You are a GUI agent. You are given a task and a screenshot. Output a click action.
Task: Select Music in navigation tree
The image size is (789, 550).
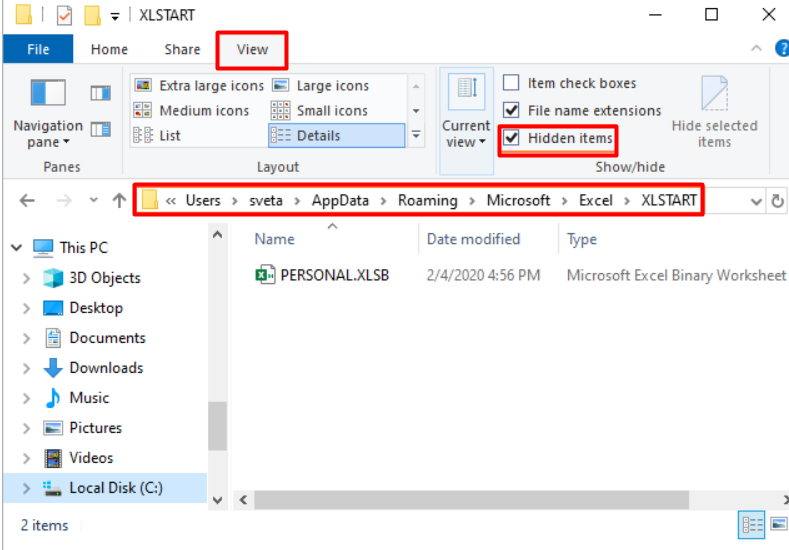click(x=89, y=398)
